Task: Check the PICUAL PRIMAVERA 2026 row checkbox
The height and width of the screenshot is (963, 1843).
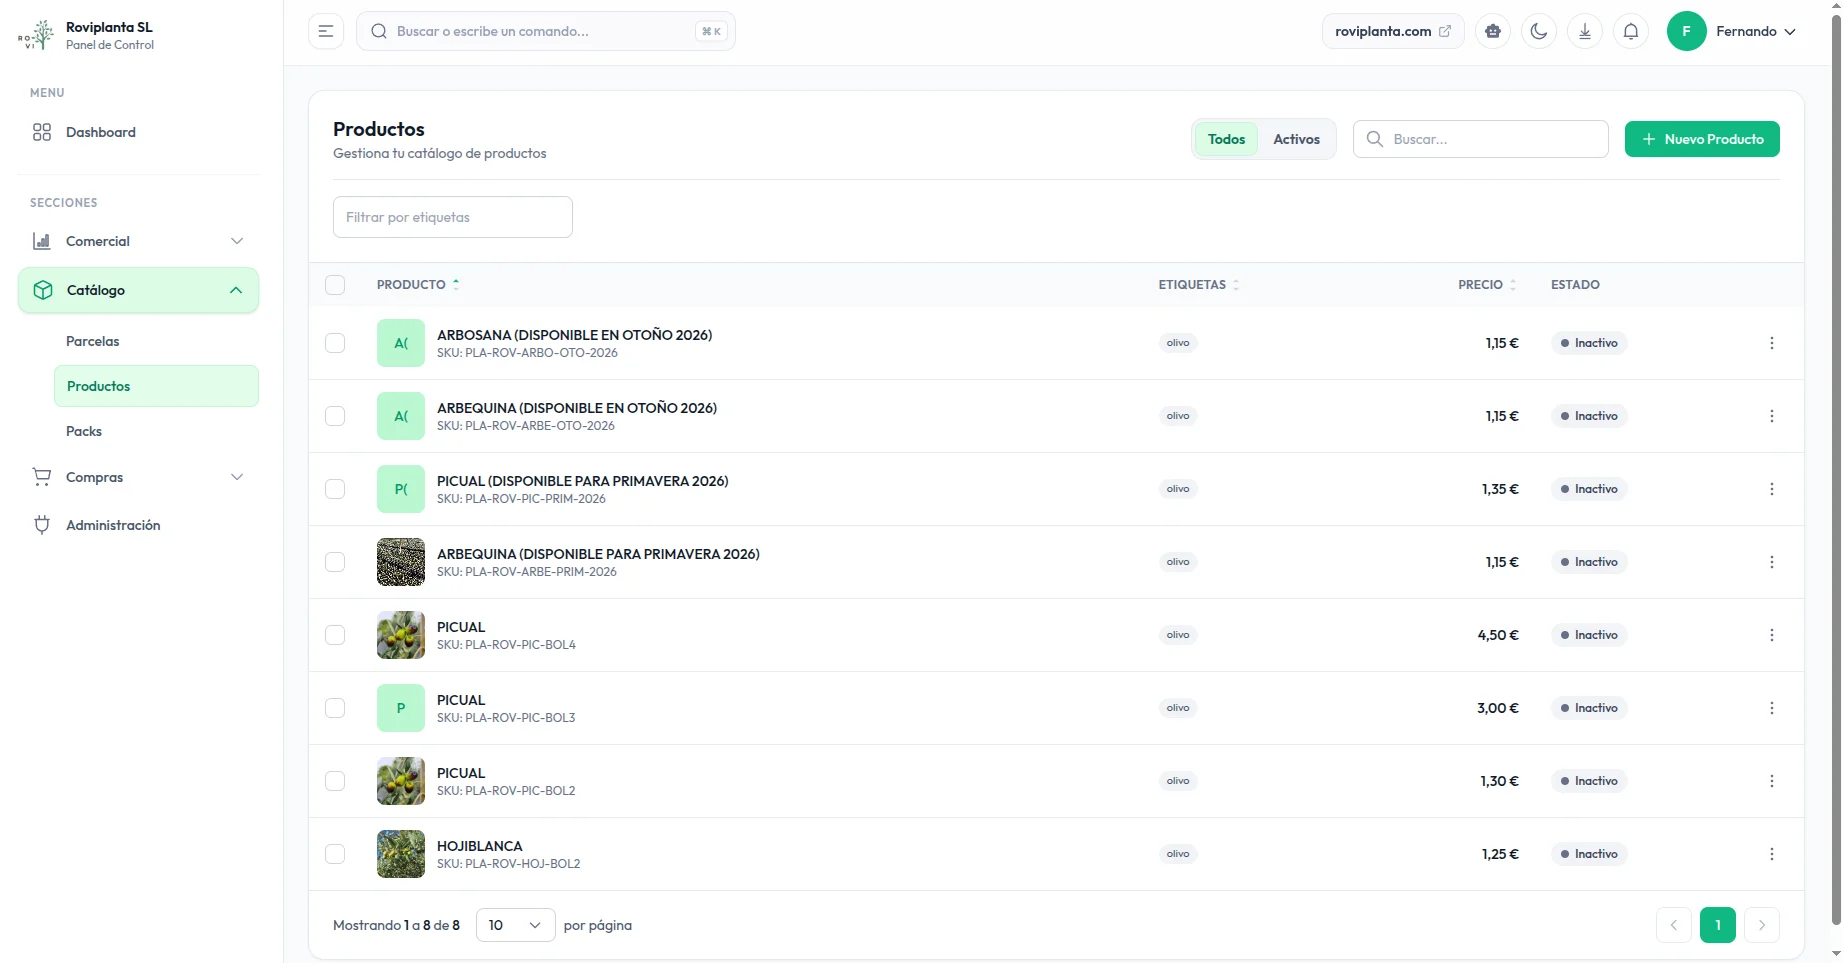Action: (335, 489)
